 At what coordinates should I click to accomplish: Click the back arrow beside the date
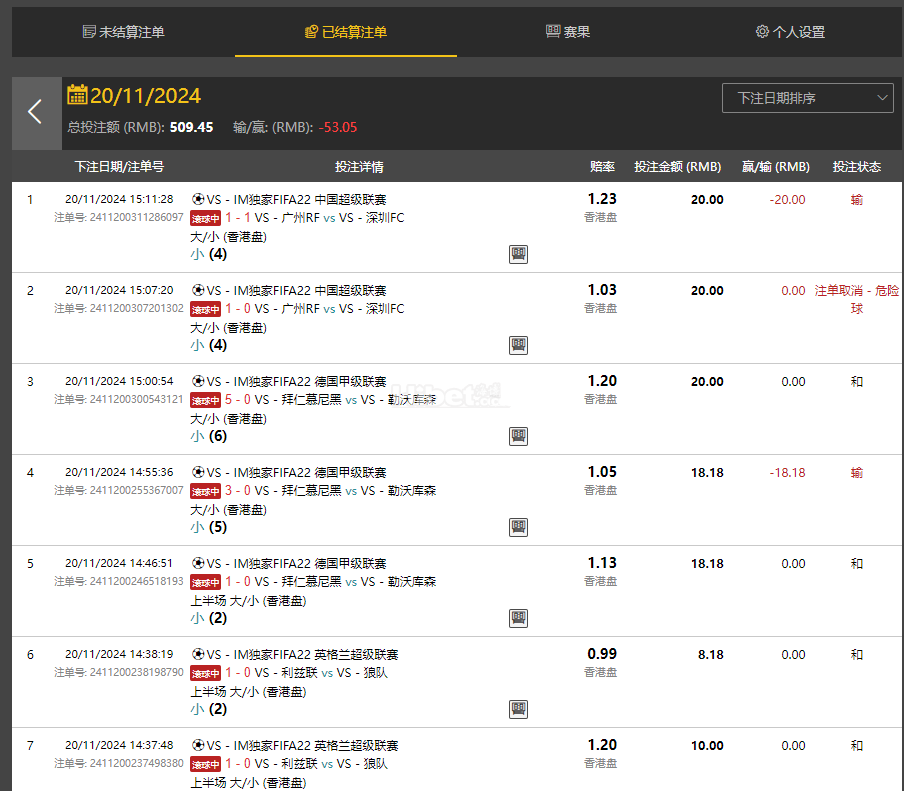coord(36,112)
